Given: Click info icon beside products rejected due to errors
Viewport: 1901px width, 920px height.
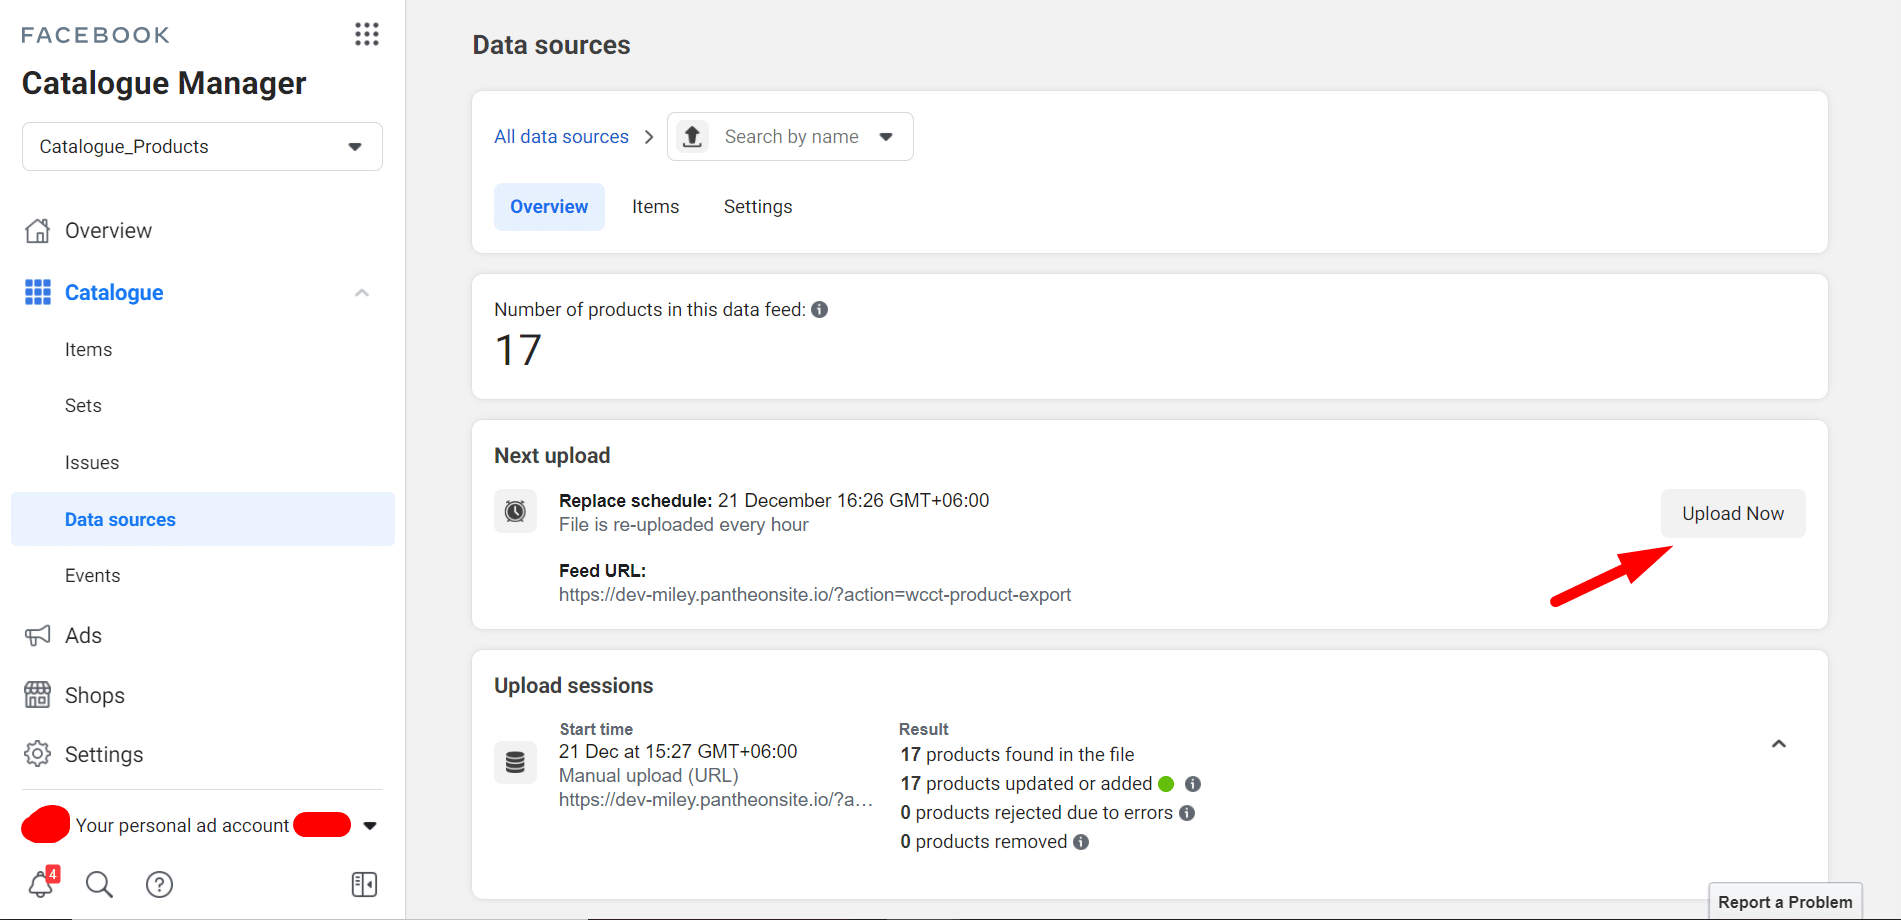Looking at the screenshot, I should [x=1187, y=813].
